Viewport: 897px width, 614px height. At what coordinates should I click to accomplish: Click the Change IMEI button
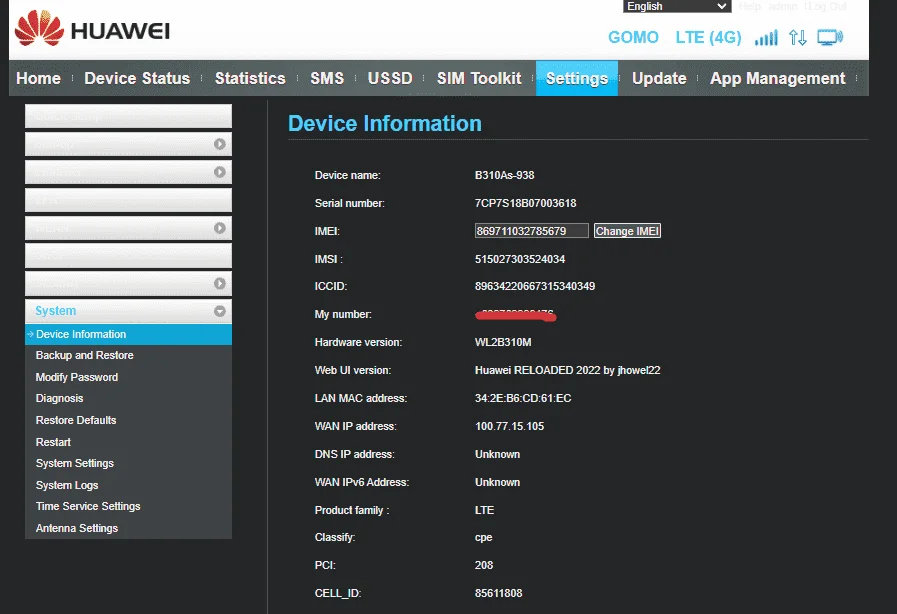[x=627, y=231]
